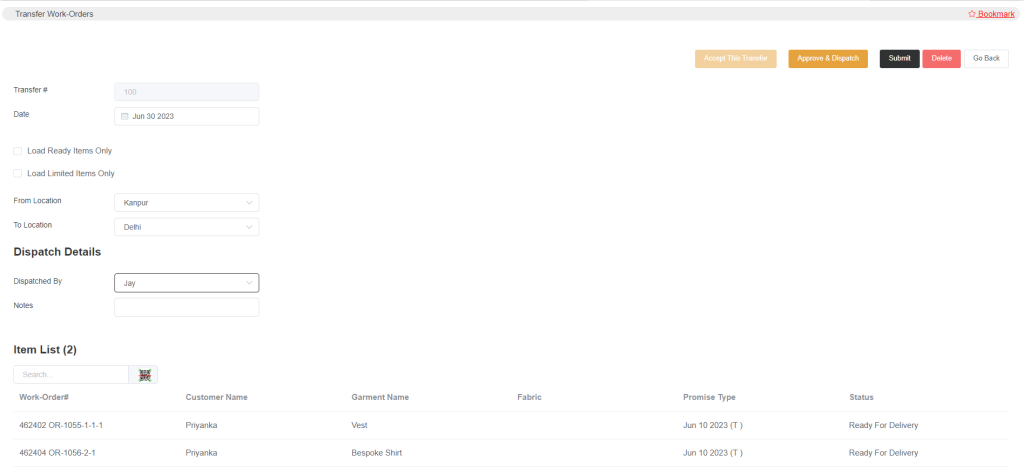Screen dimensions: 1024x468
Task: Click the Item List search box
Action: coord(71,375)
